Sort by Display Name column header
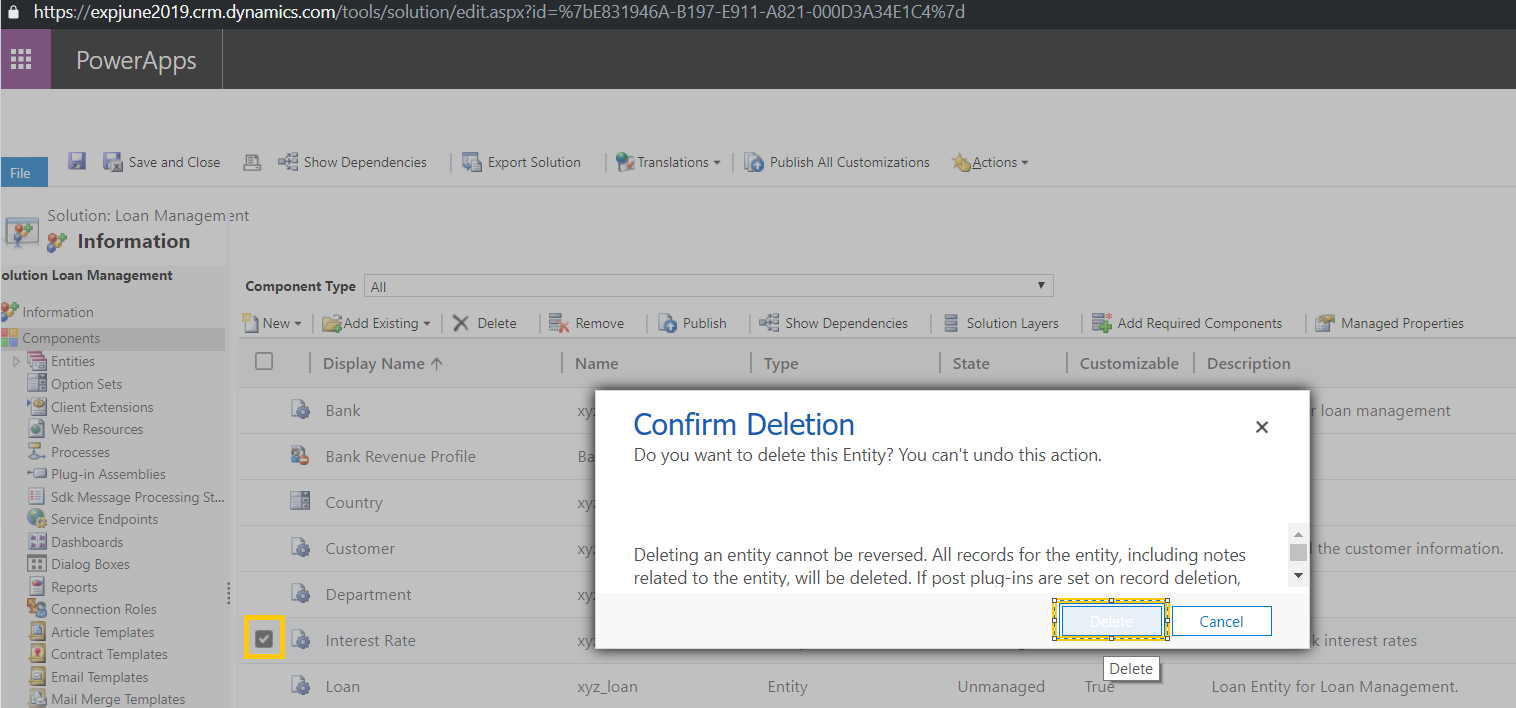The width and height of the screenshot is (1516, 708). (383, 363)
